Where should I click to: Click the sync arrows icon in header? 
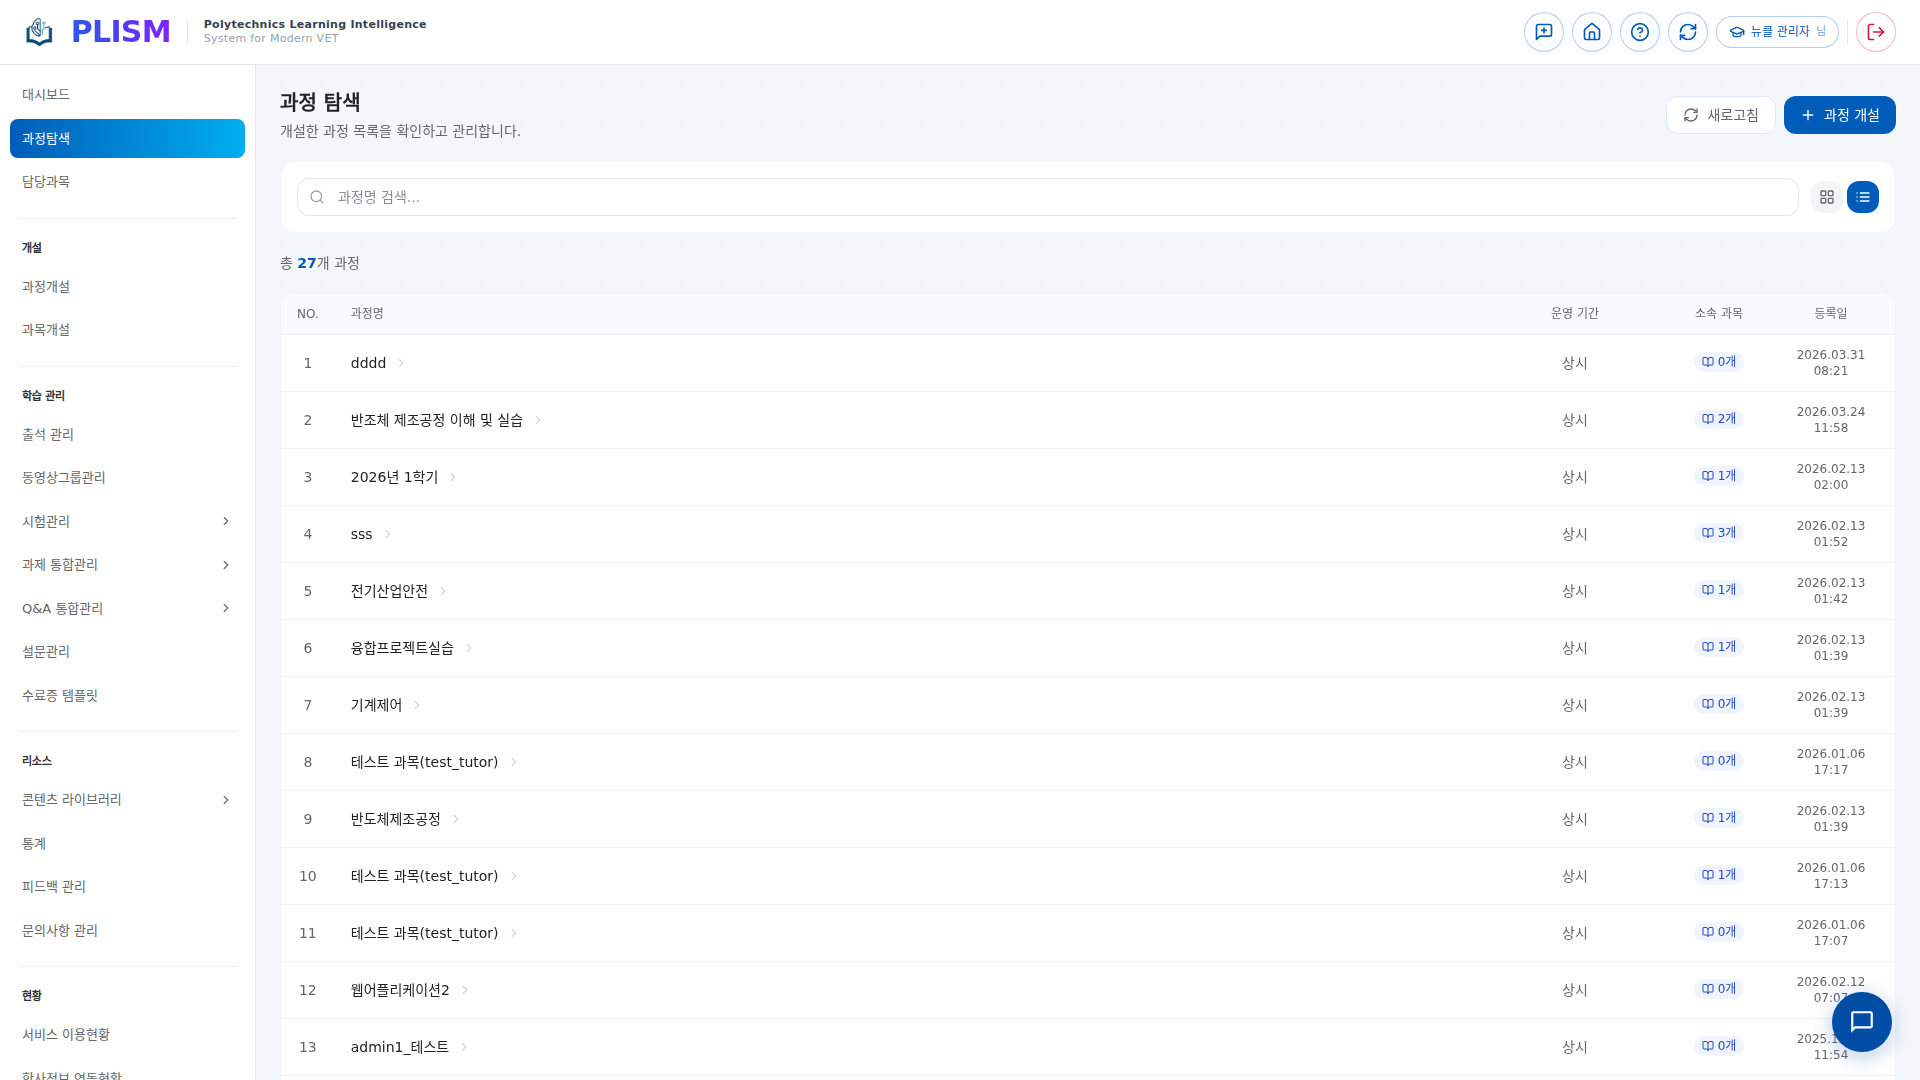[1687, 32]
